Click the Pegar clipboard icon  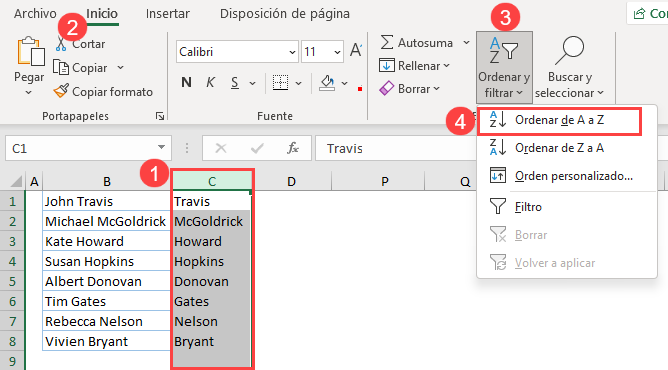click(31, 52)
